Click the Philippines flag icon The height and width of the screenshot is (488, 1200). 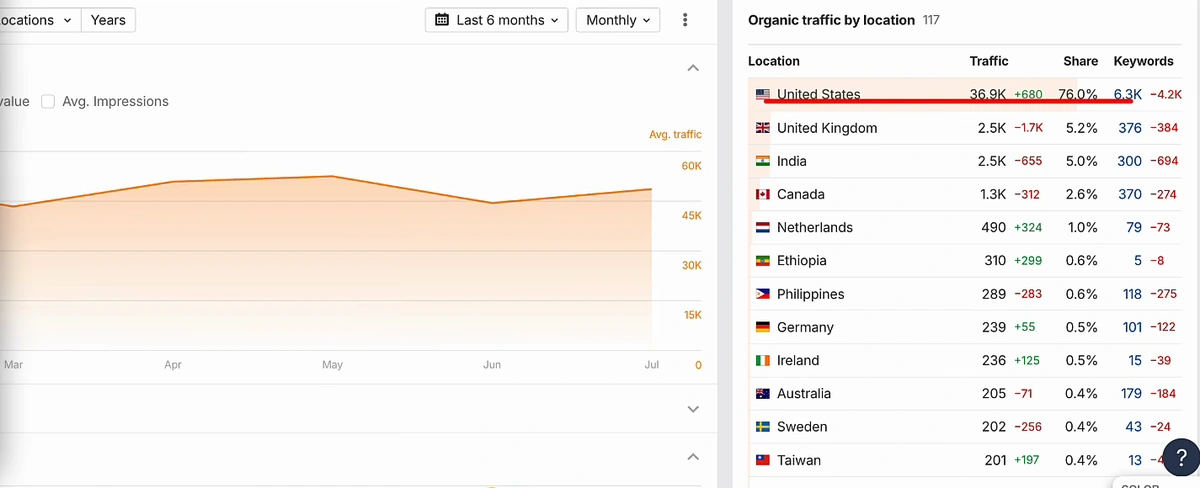point(763,294)
